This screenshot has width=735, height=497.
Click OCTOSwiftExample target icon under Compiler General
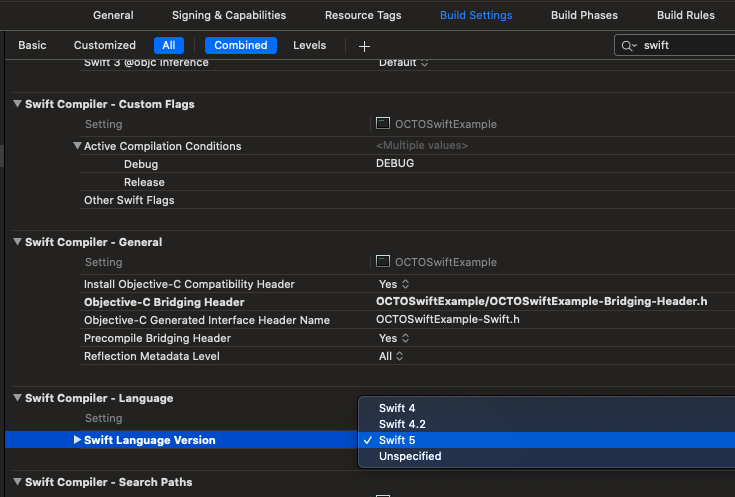[x=382, y=262]
